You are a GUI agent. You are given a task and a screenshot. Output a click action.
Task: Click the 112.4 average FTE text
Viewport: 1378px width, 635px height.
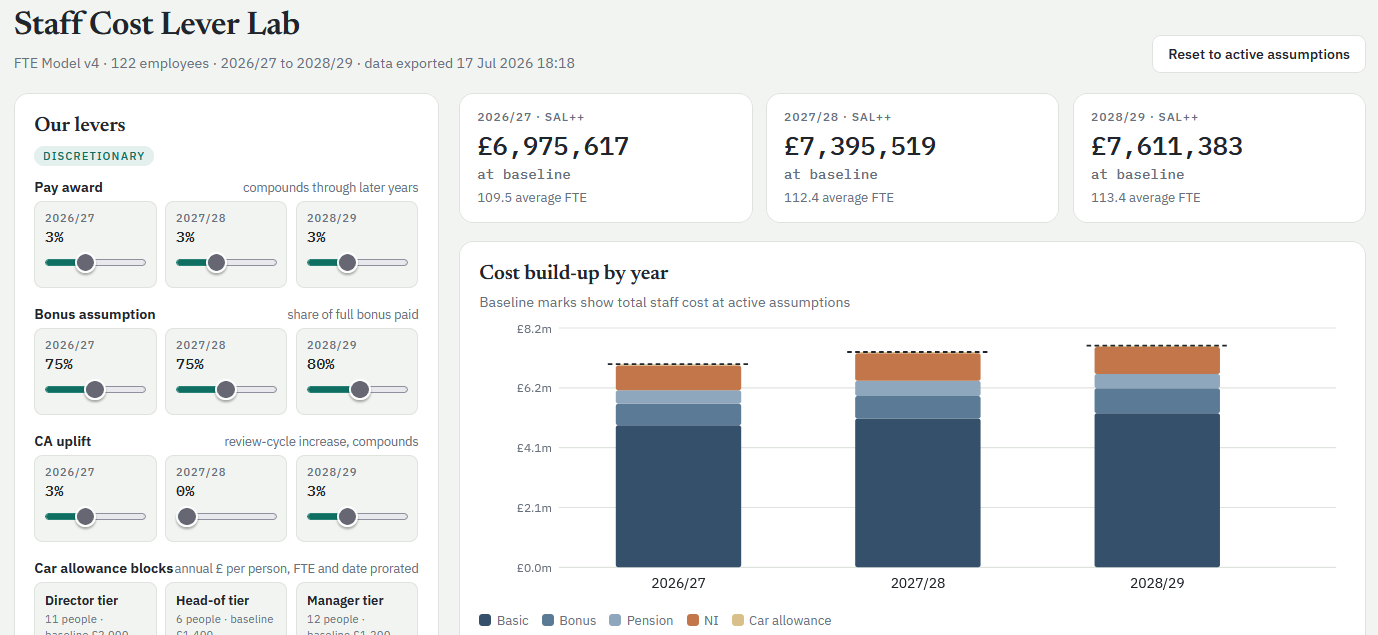[839, 197]
